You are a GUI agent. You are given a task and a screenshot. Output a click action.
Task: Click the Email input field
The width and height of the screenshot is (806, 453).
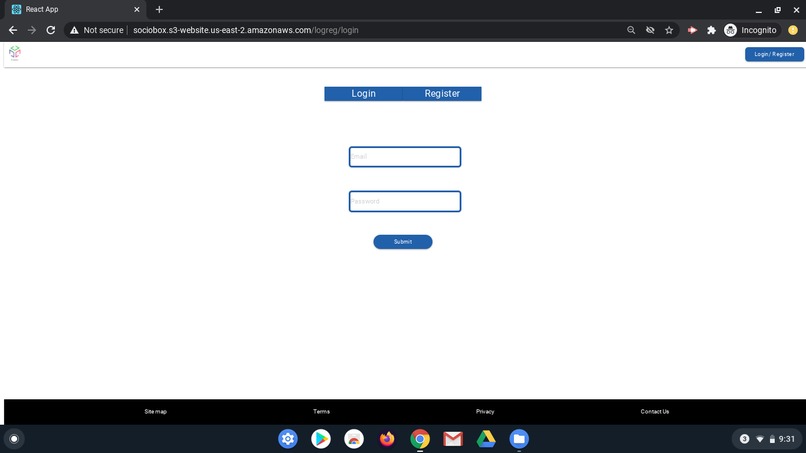tap(405, 157)
